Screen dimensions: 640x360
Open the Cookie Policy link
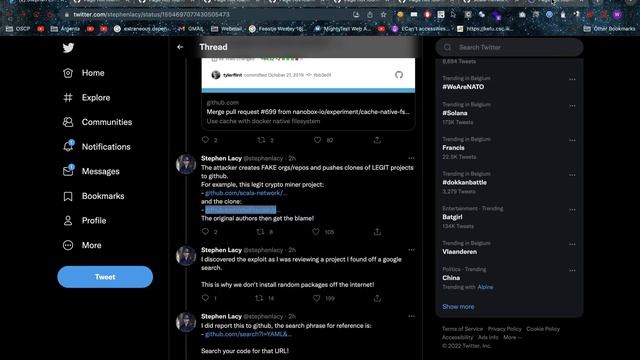pos(543,329)
